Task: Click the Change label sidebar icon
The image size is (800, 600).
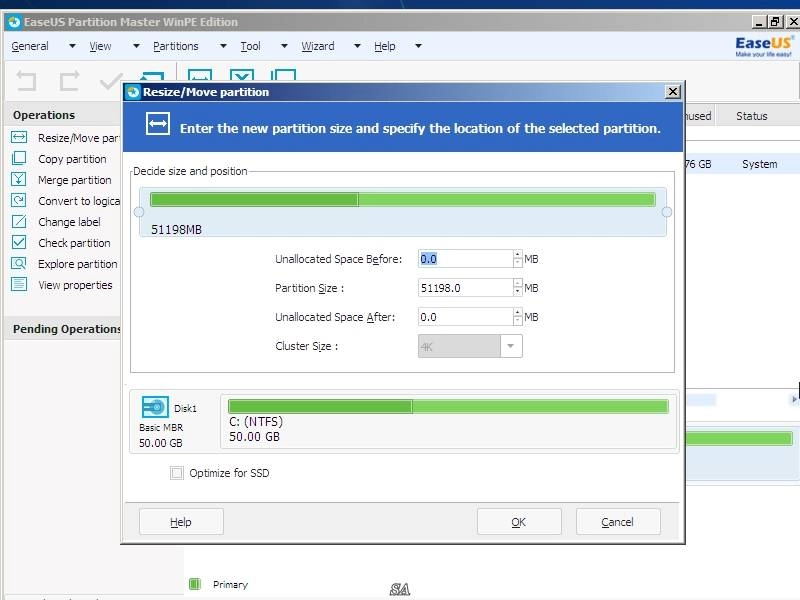Action: point(19,221)
